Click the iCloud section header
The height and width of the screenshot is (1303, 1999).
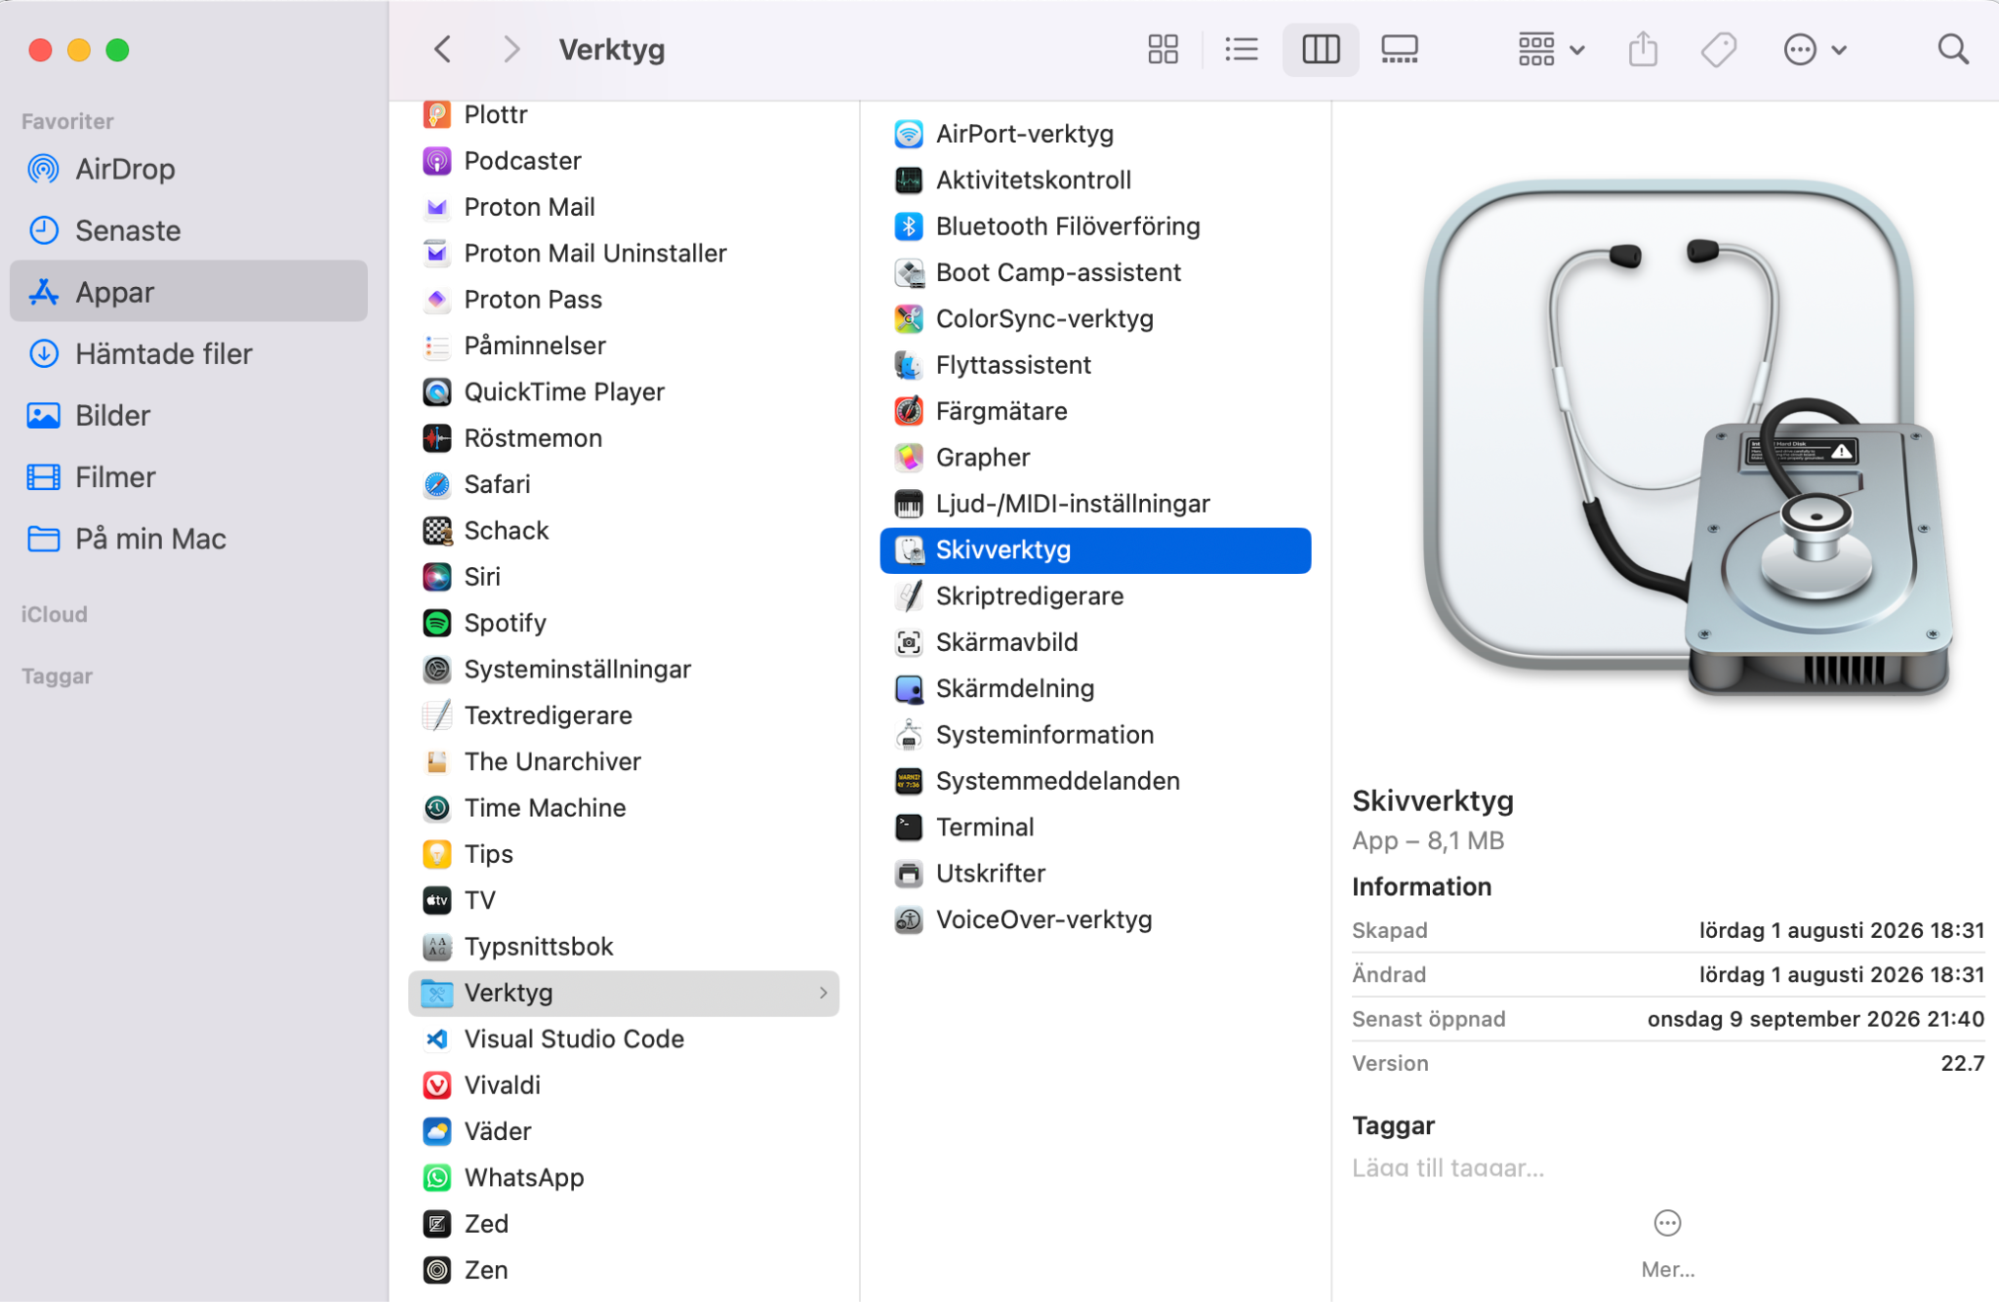click(x=54, y=614)
